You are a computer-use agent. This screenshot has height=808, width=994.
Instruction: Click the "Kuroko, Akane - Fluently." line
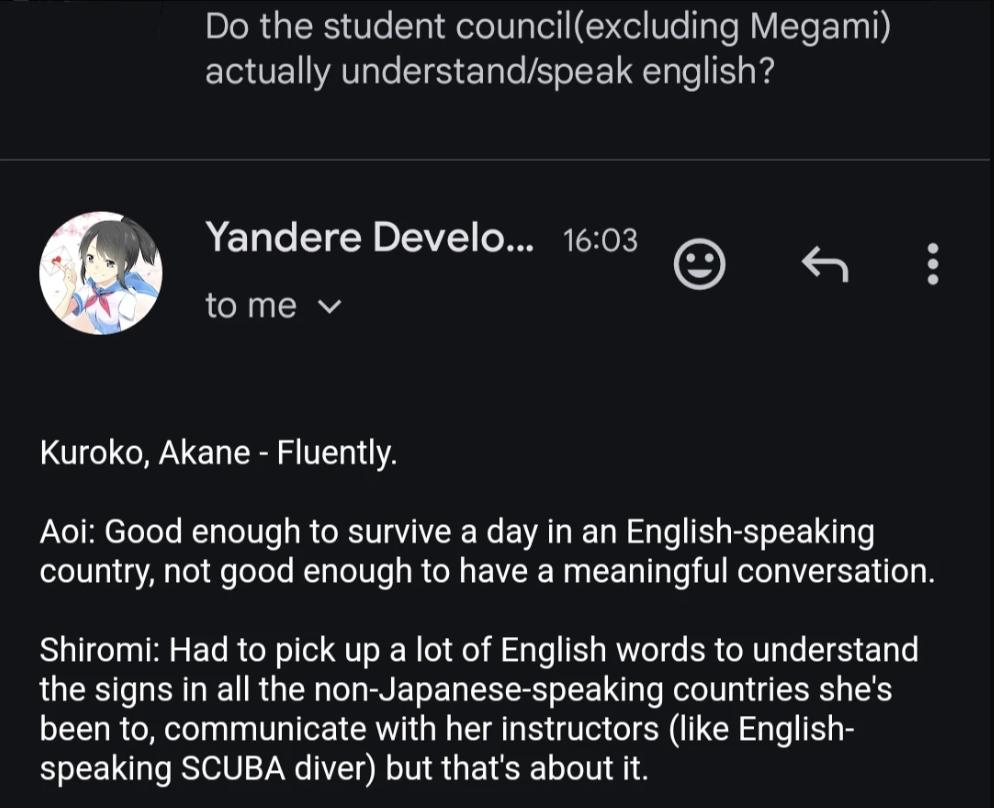[x=219, y=453]
